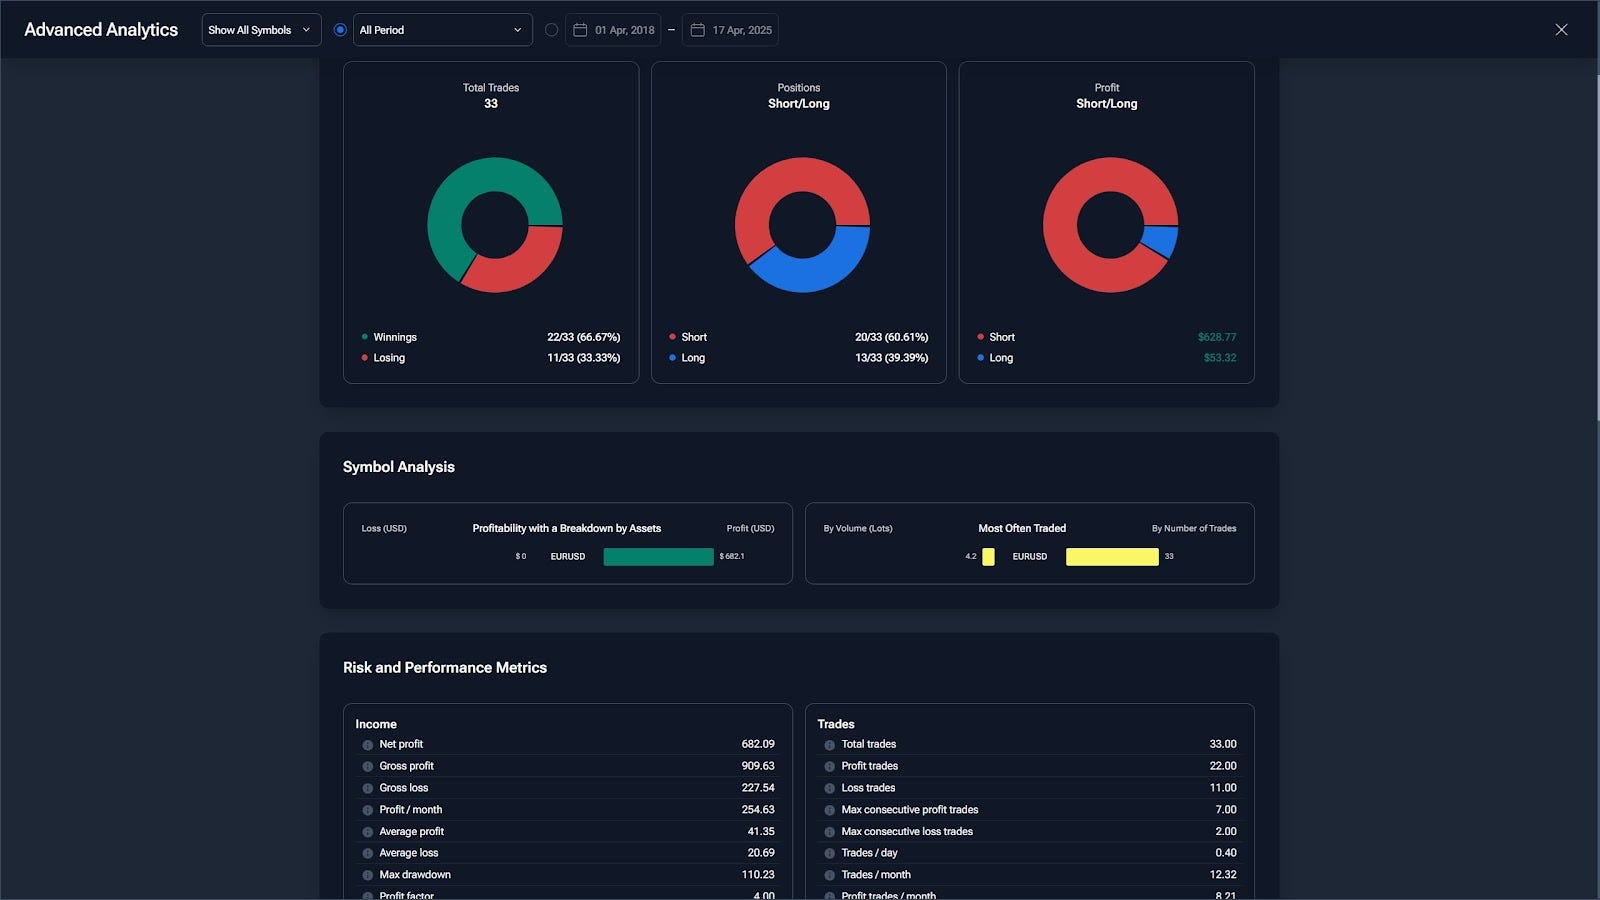This screenshot has width=1600, height=900.
Task: Click info icon next to Average profit
Action: pos(367,832)
